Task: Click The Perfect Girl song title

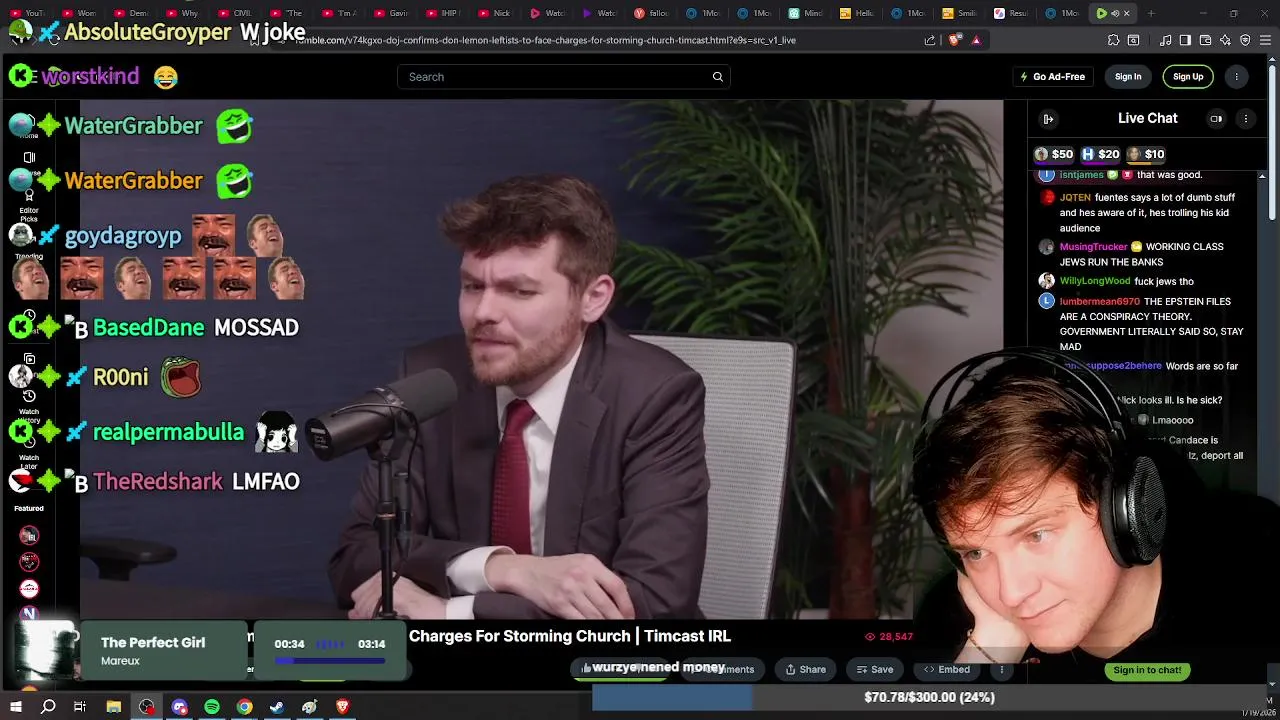Action: click(x=153, y=643)
